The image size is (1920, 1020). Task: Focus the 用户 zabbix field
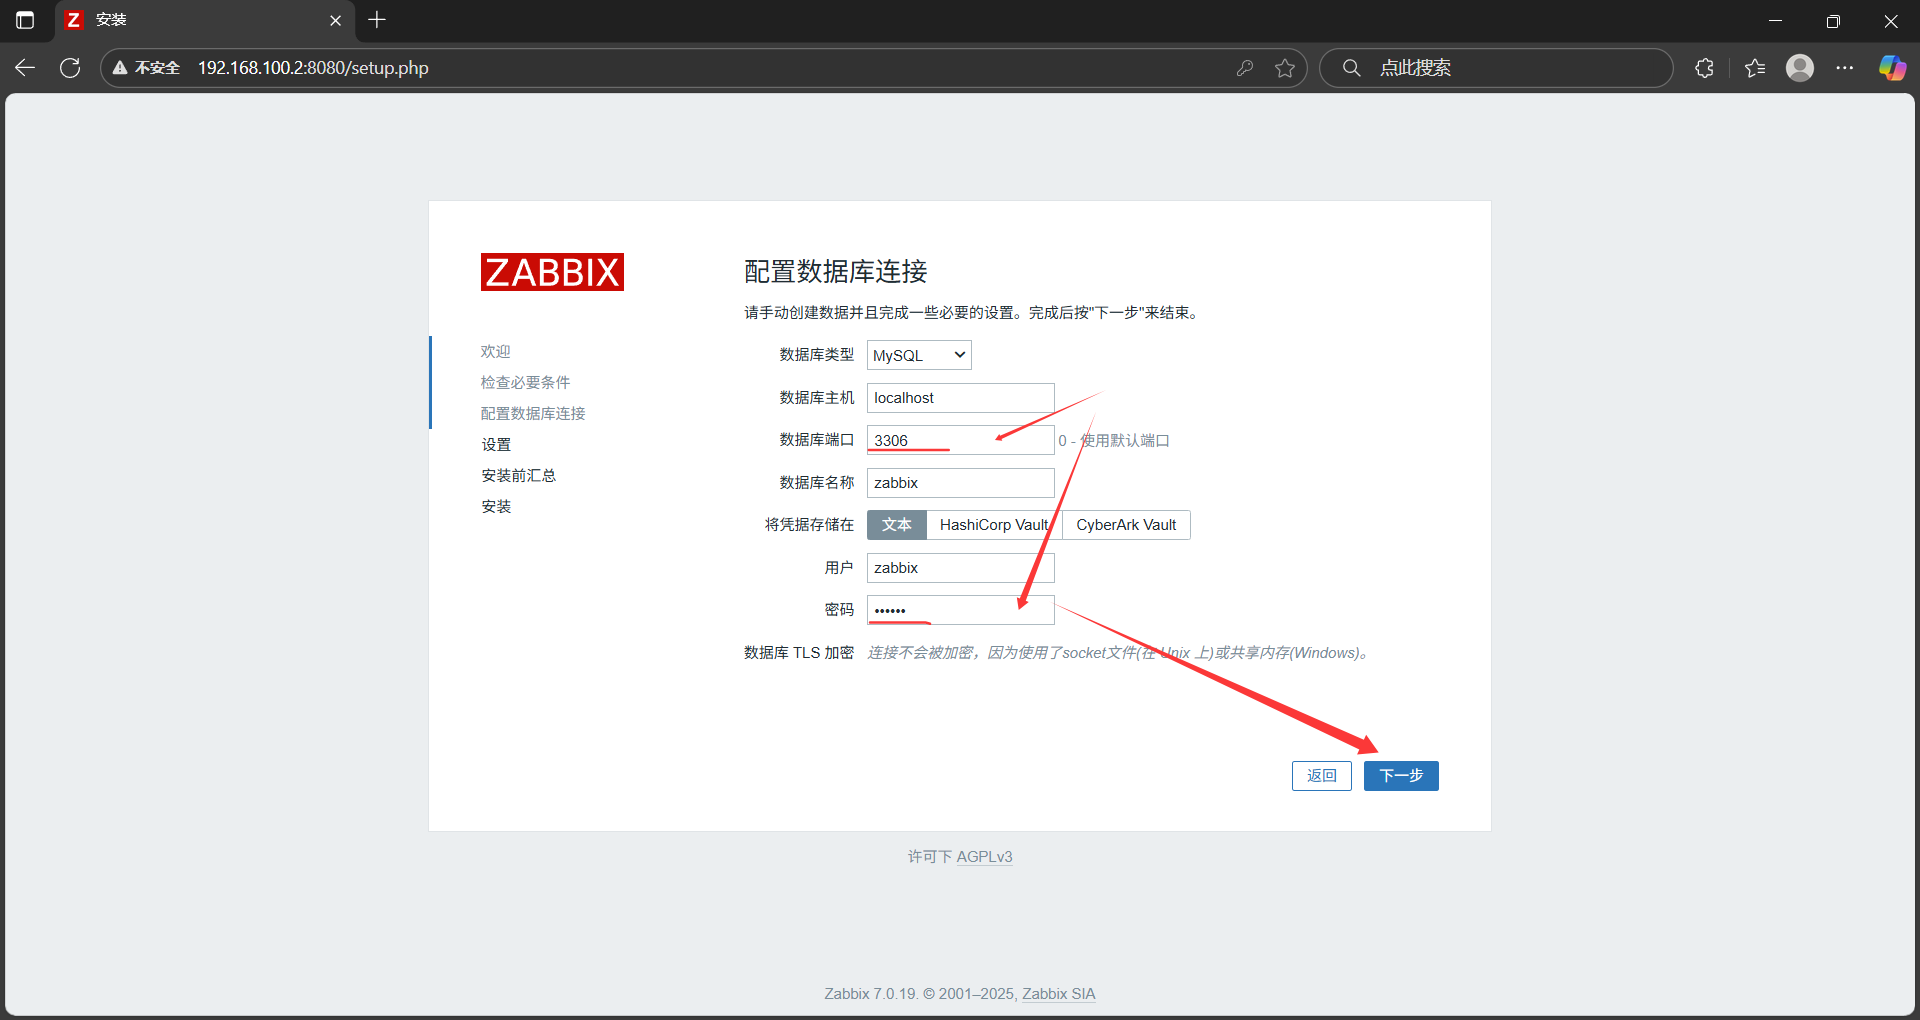pyautogui.click(x=960, y=568)
